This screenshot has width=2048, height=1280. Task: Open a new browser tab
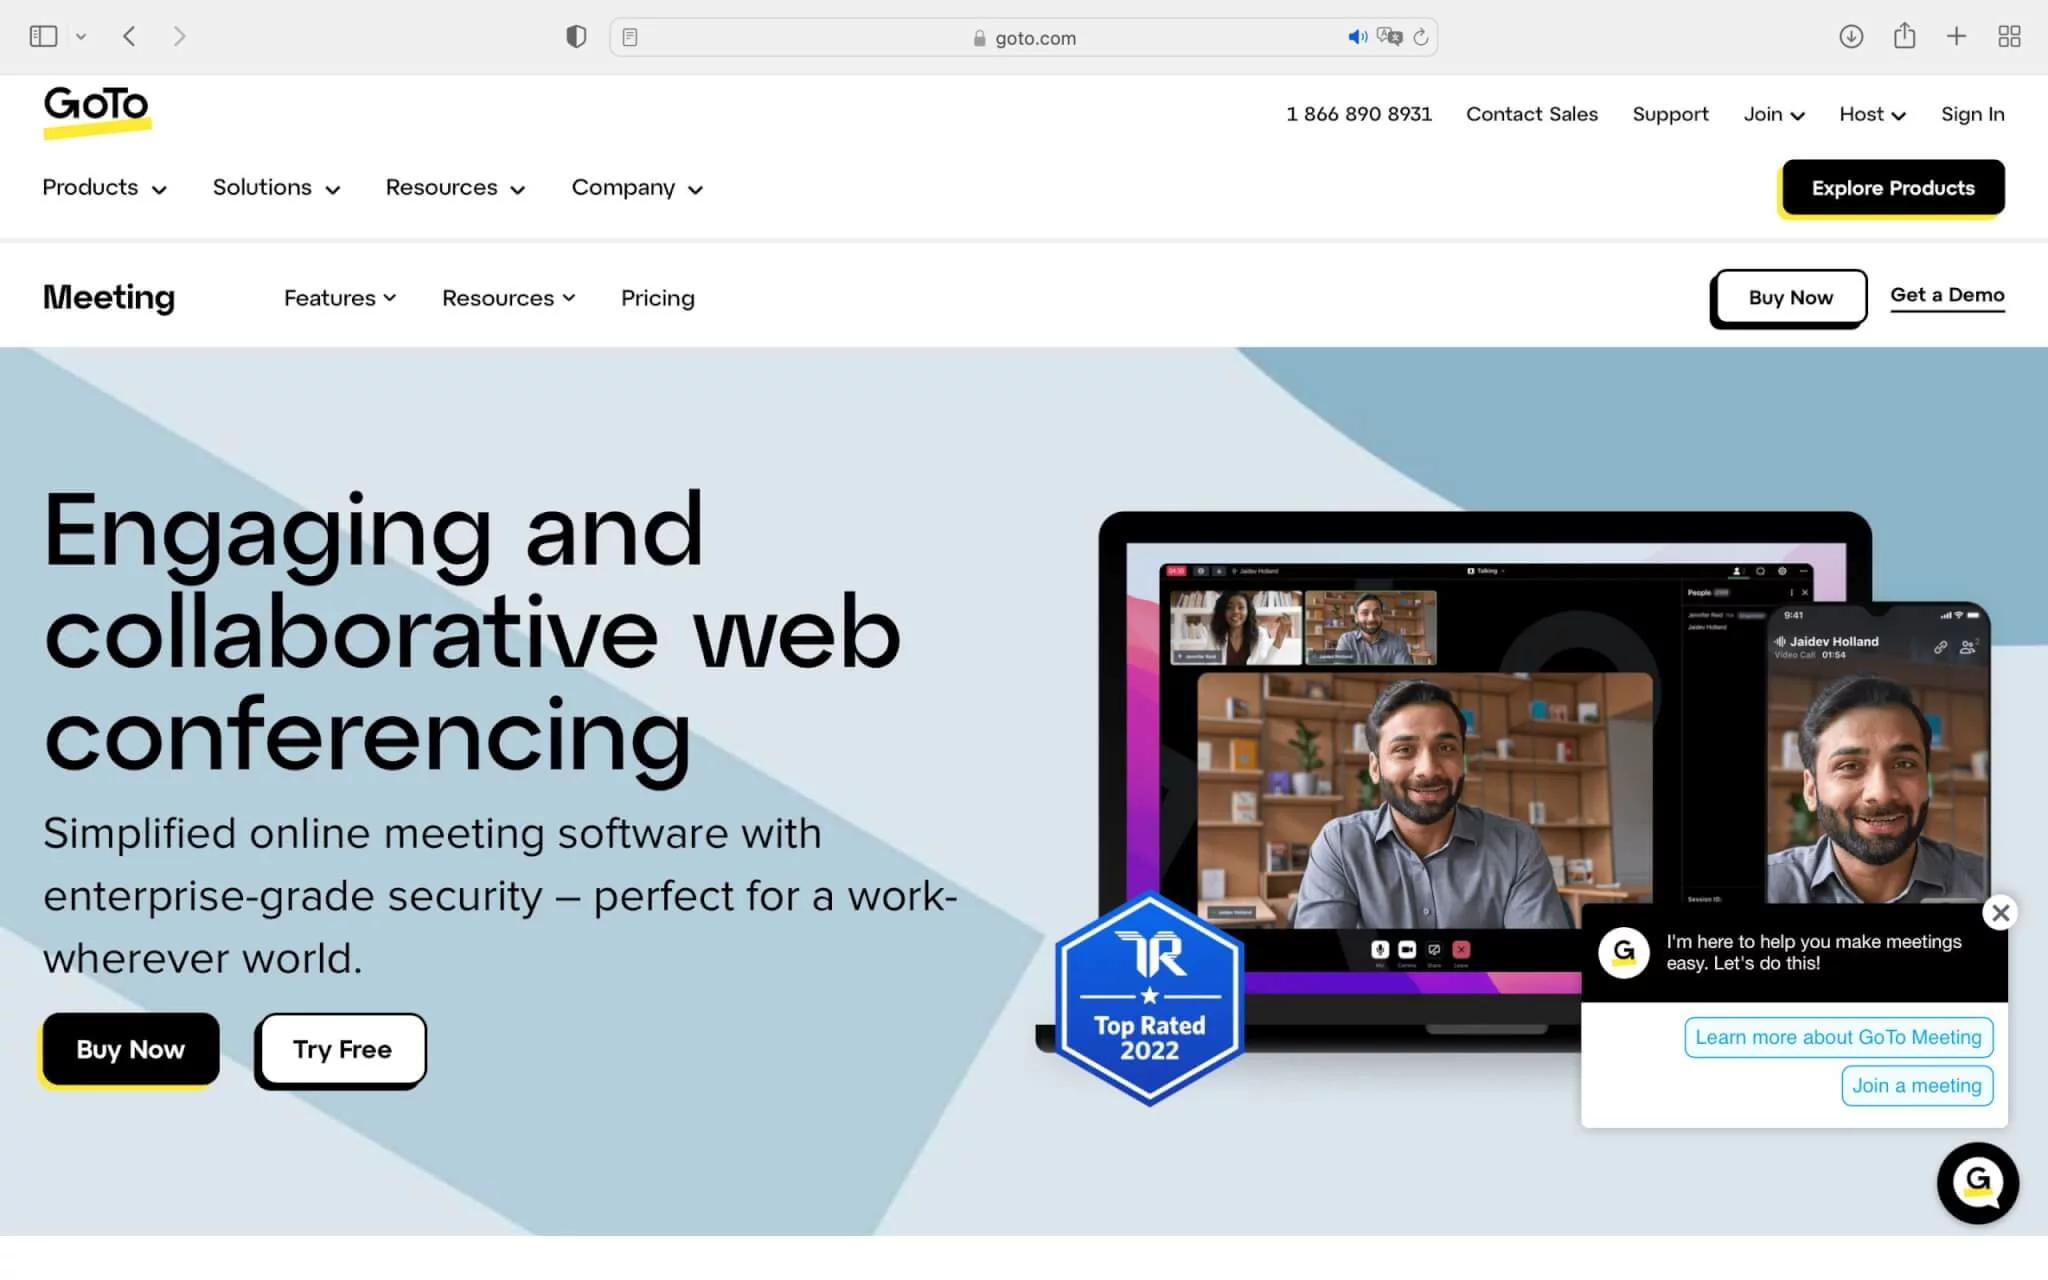(1956, 36)
